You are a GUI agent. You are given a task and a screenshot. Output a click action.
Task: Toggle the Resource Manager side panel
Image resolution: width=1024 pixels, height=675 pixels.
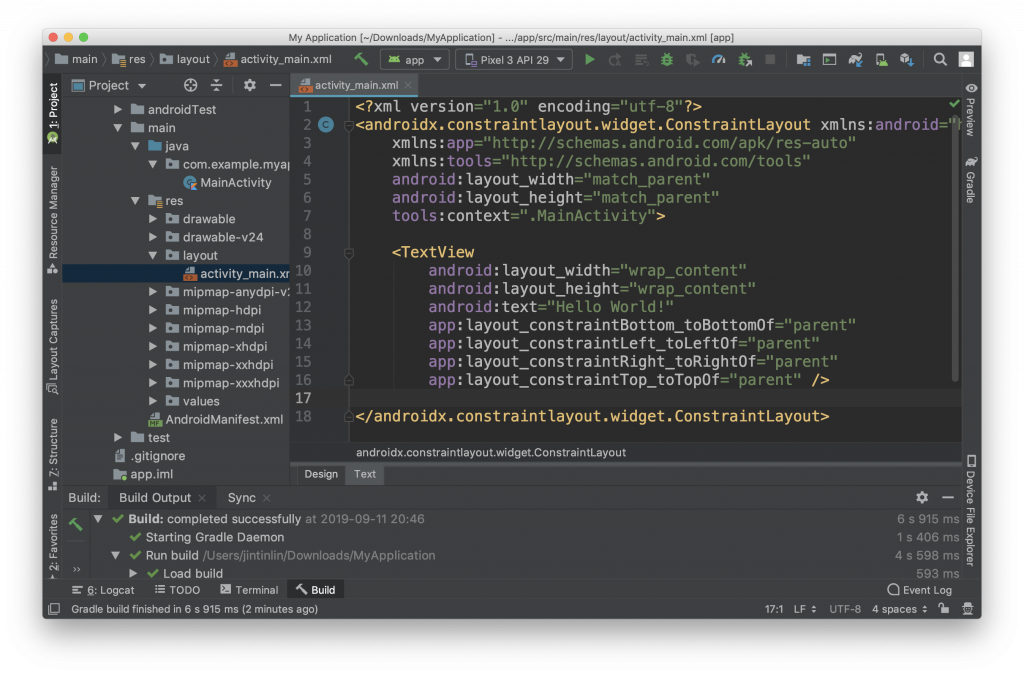coord(53,219)
